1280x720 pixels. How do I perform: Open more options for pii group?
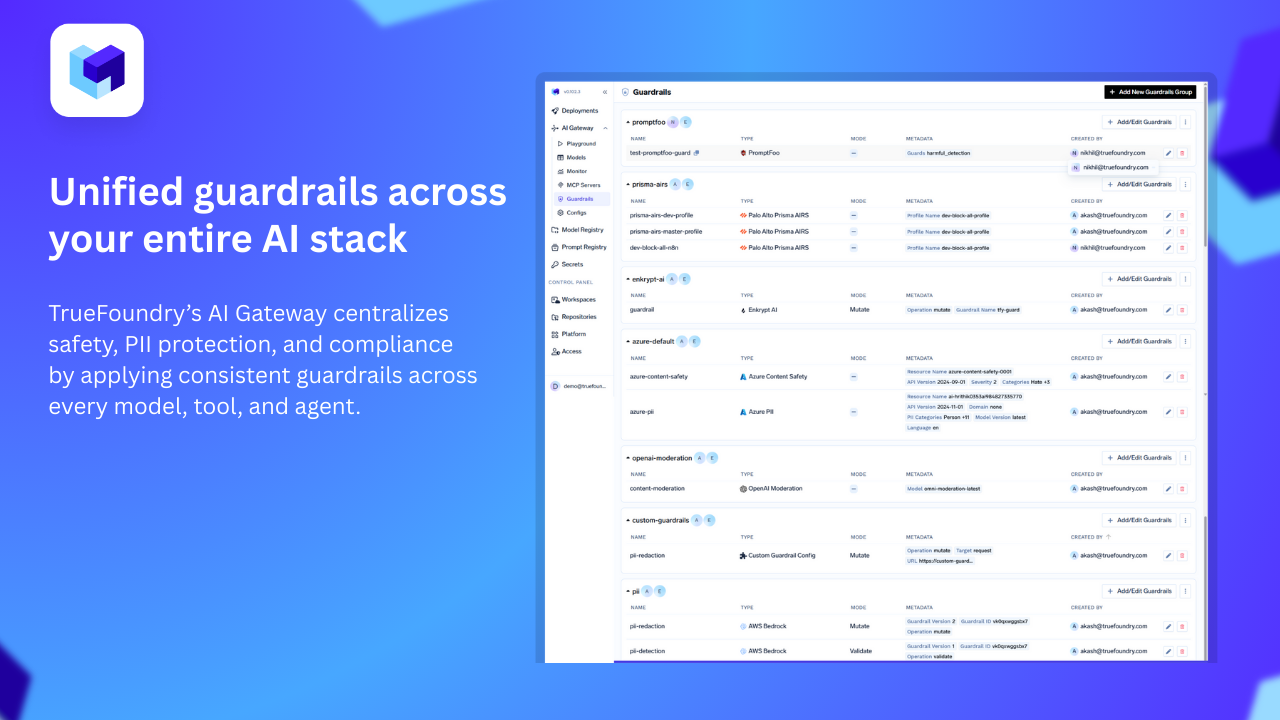point(1185,591)
